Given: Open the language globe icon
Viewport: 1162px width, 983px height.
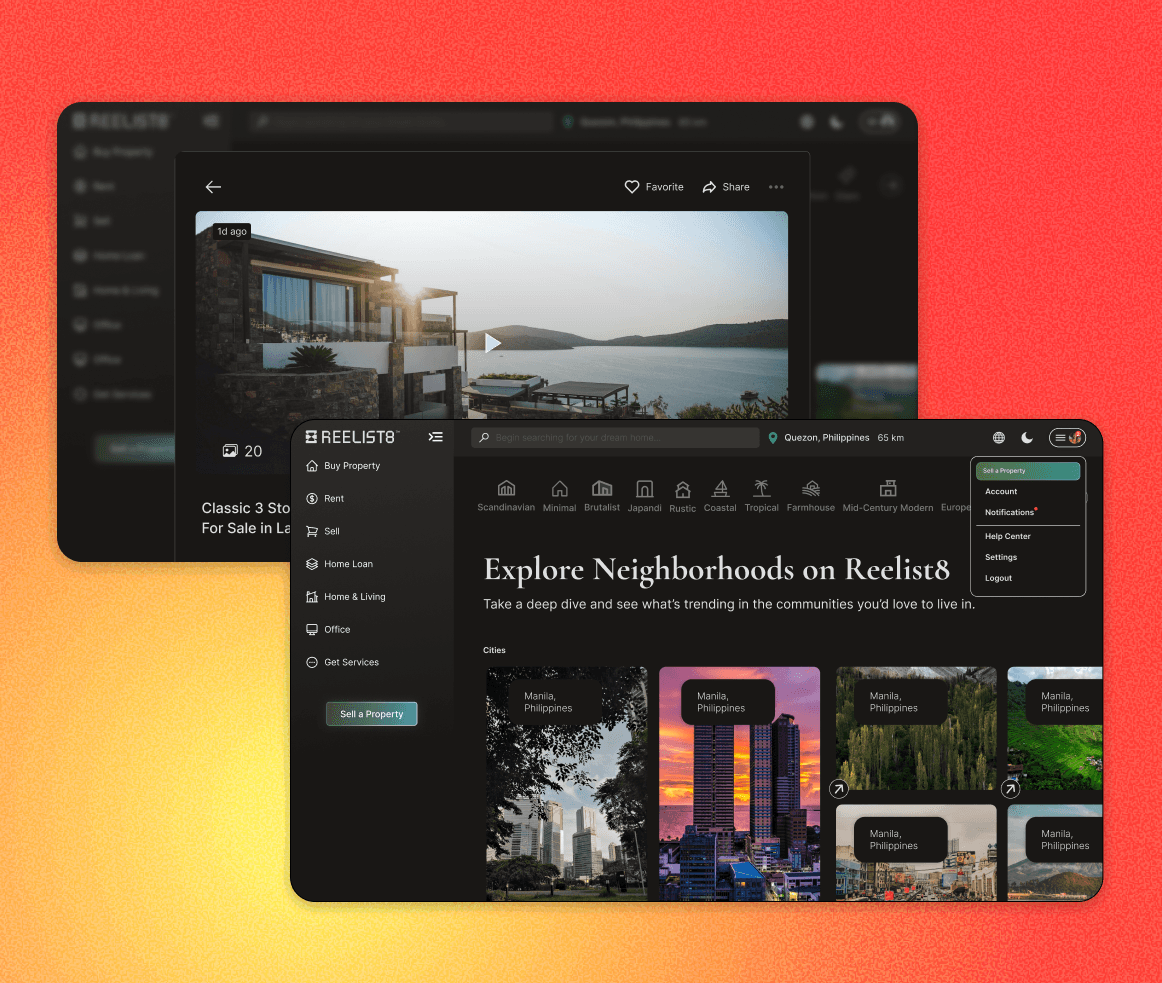Looking at the screenshot, I should (x=998, y=437).
